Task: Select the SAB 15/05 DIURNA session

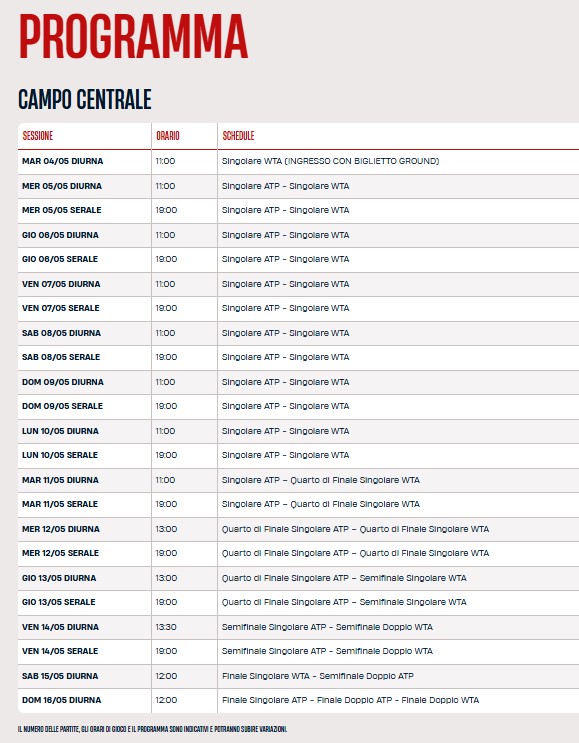Action: click(60, 676)
